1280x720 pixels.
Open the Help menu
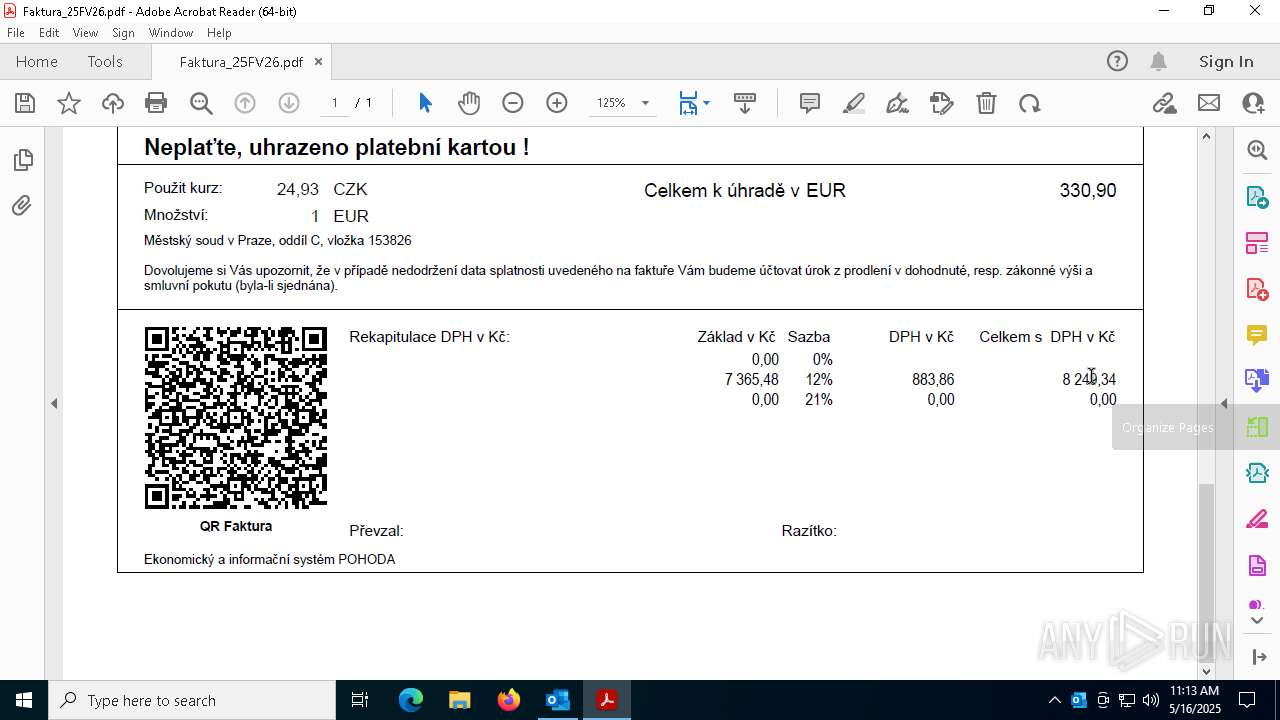pos(219,33)
